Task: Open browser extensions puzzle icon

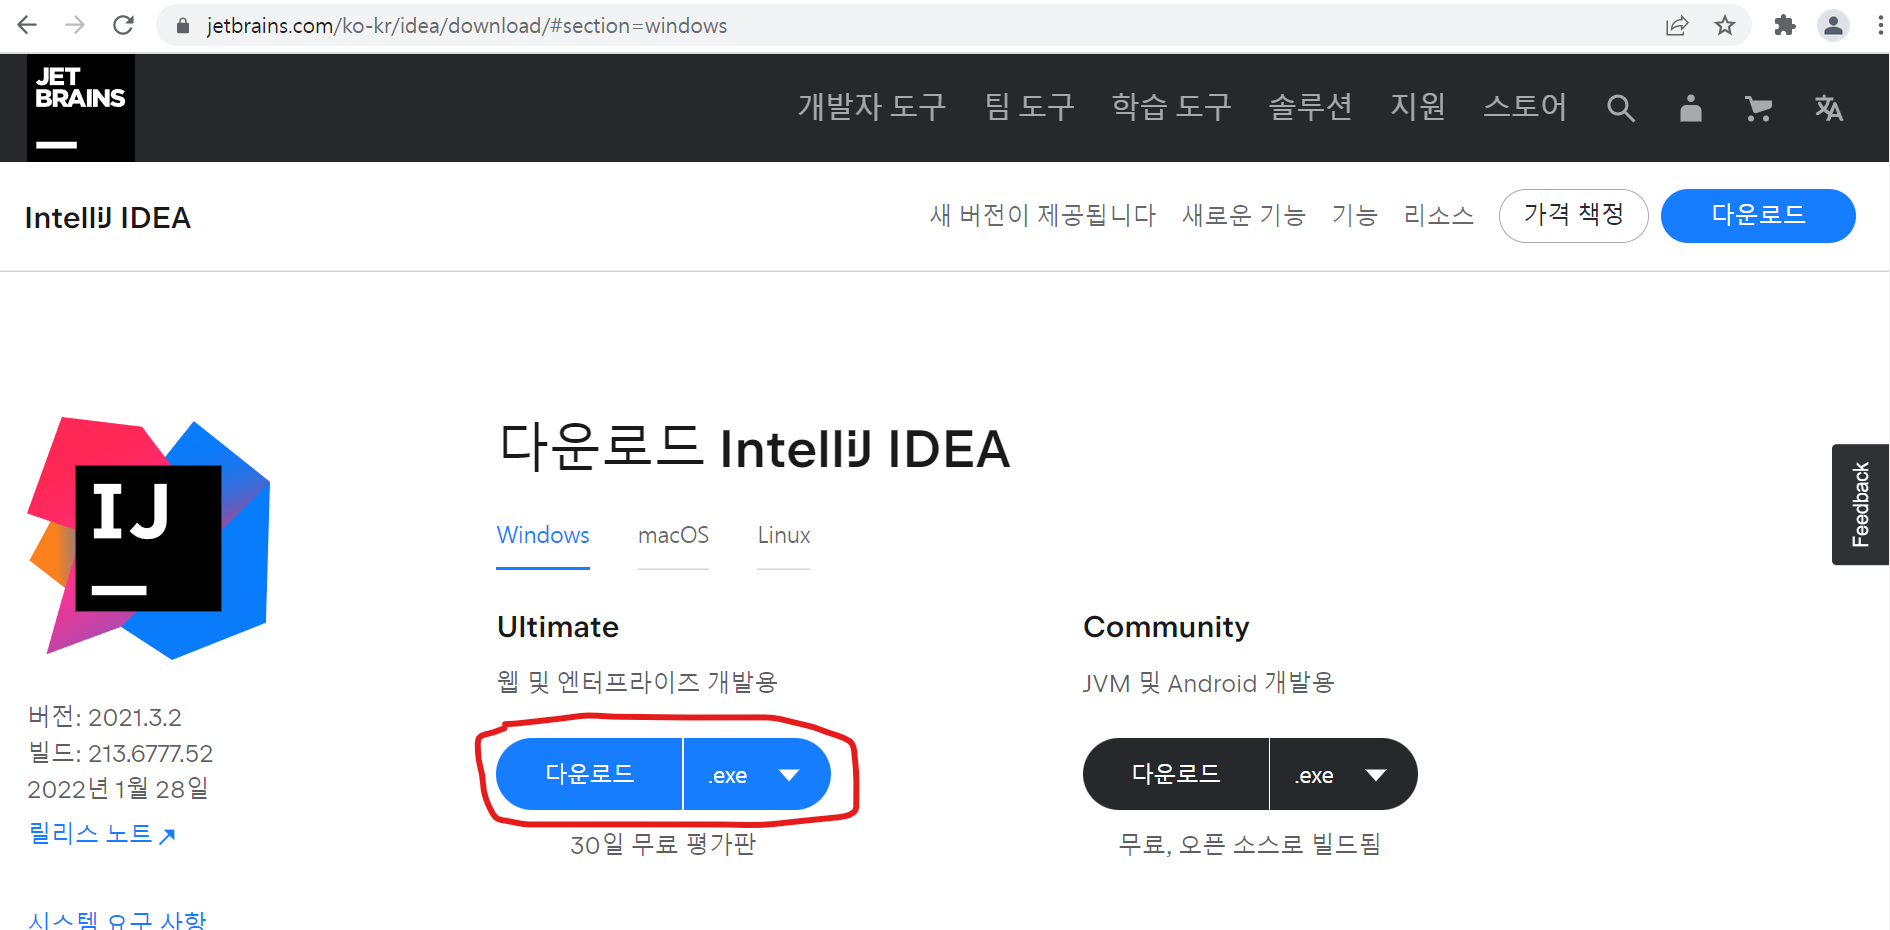Action: click(x=1785, y=26)
